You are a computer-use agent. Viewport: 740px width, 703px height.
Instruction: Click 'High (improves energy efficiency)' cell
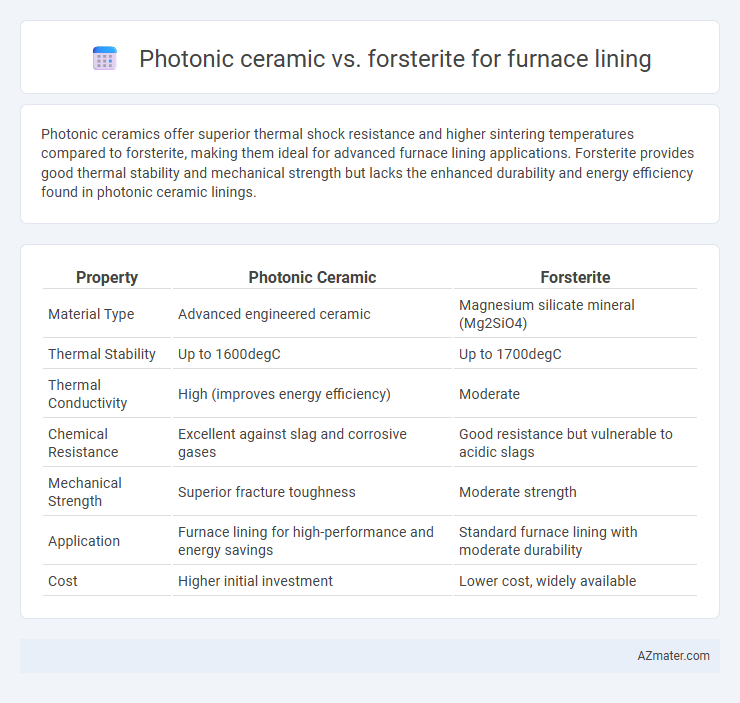click(x=284, y=394)
